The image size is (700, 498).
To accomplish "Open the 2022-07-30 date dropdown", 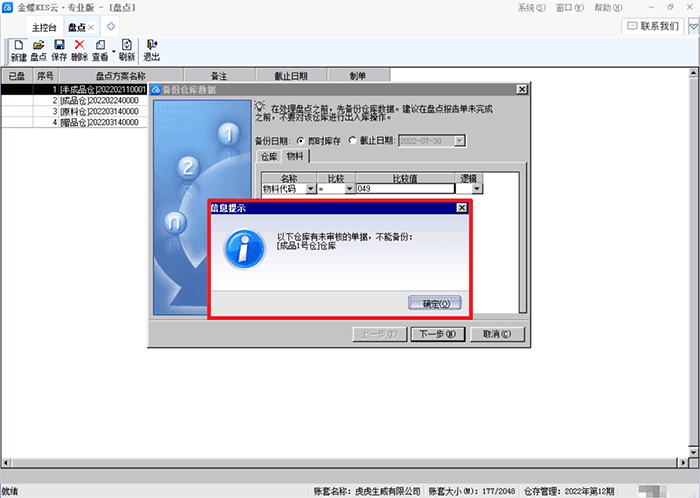I will pos(459,141).
